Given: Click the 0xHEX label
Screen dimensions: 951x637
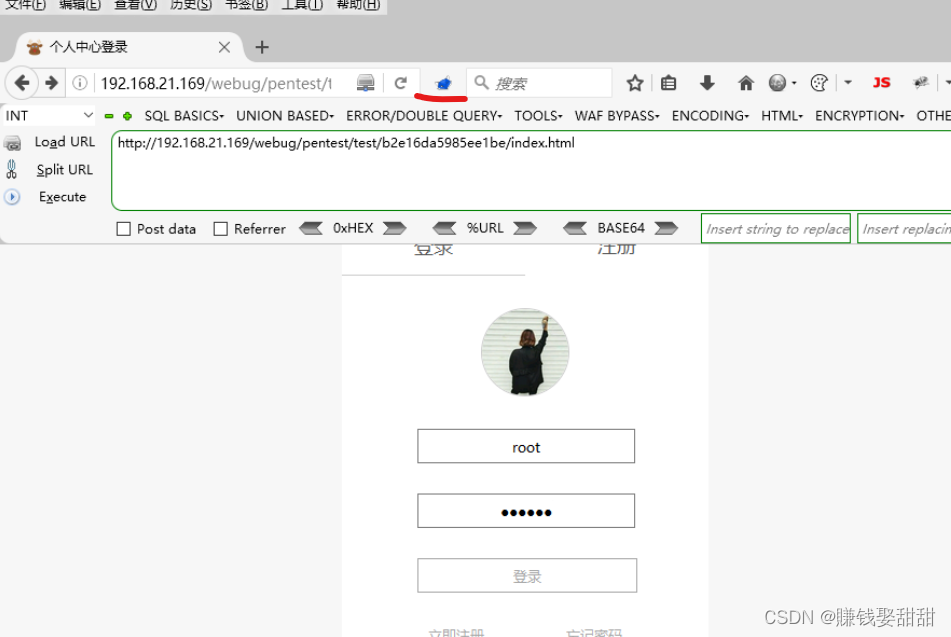Looking at the screenshot, I should (353, 228).
